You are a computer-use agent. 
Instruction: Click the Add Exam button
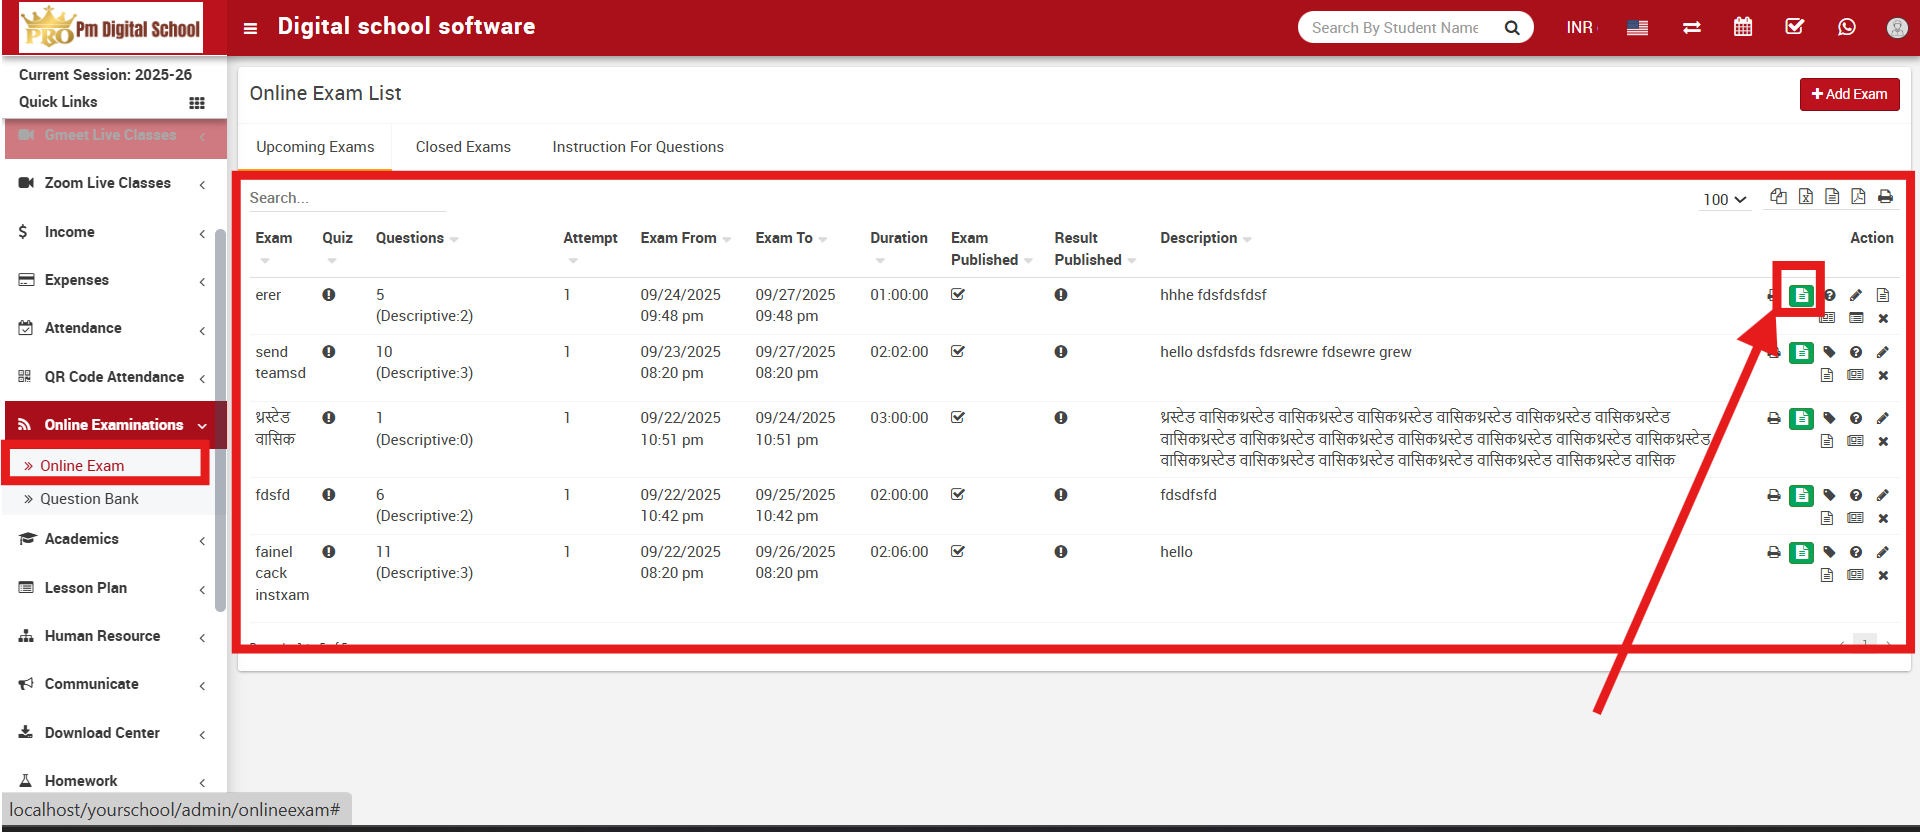click(1849, 94)
